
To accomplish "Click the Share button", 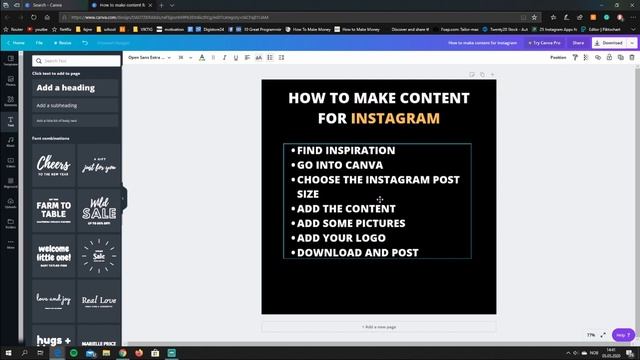I will point(578,43).
